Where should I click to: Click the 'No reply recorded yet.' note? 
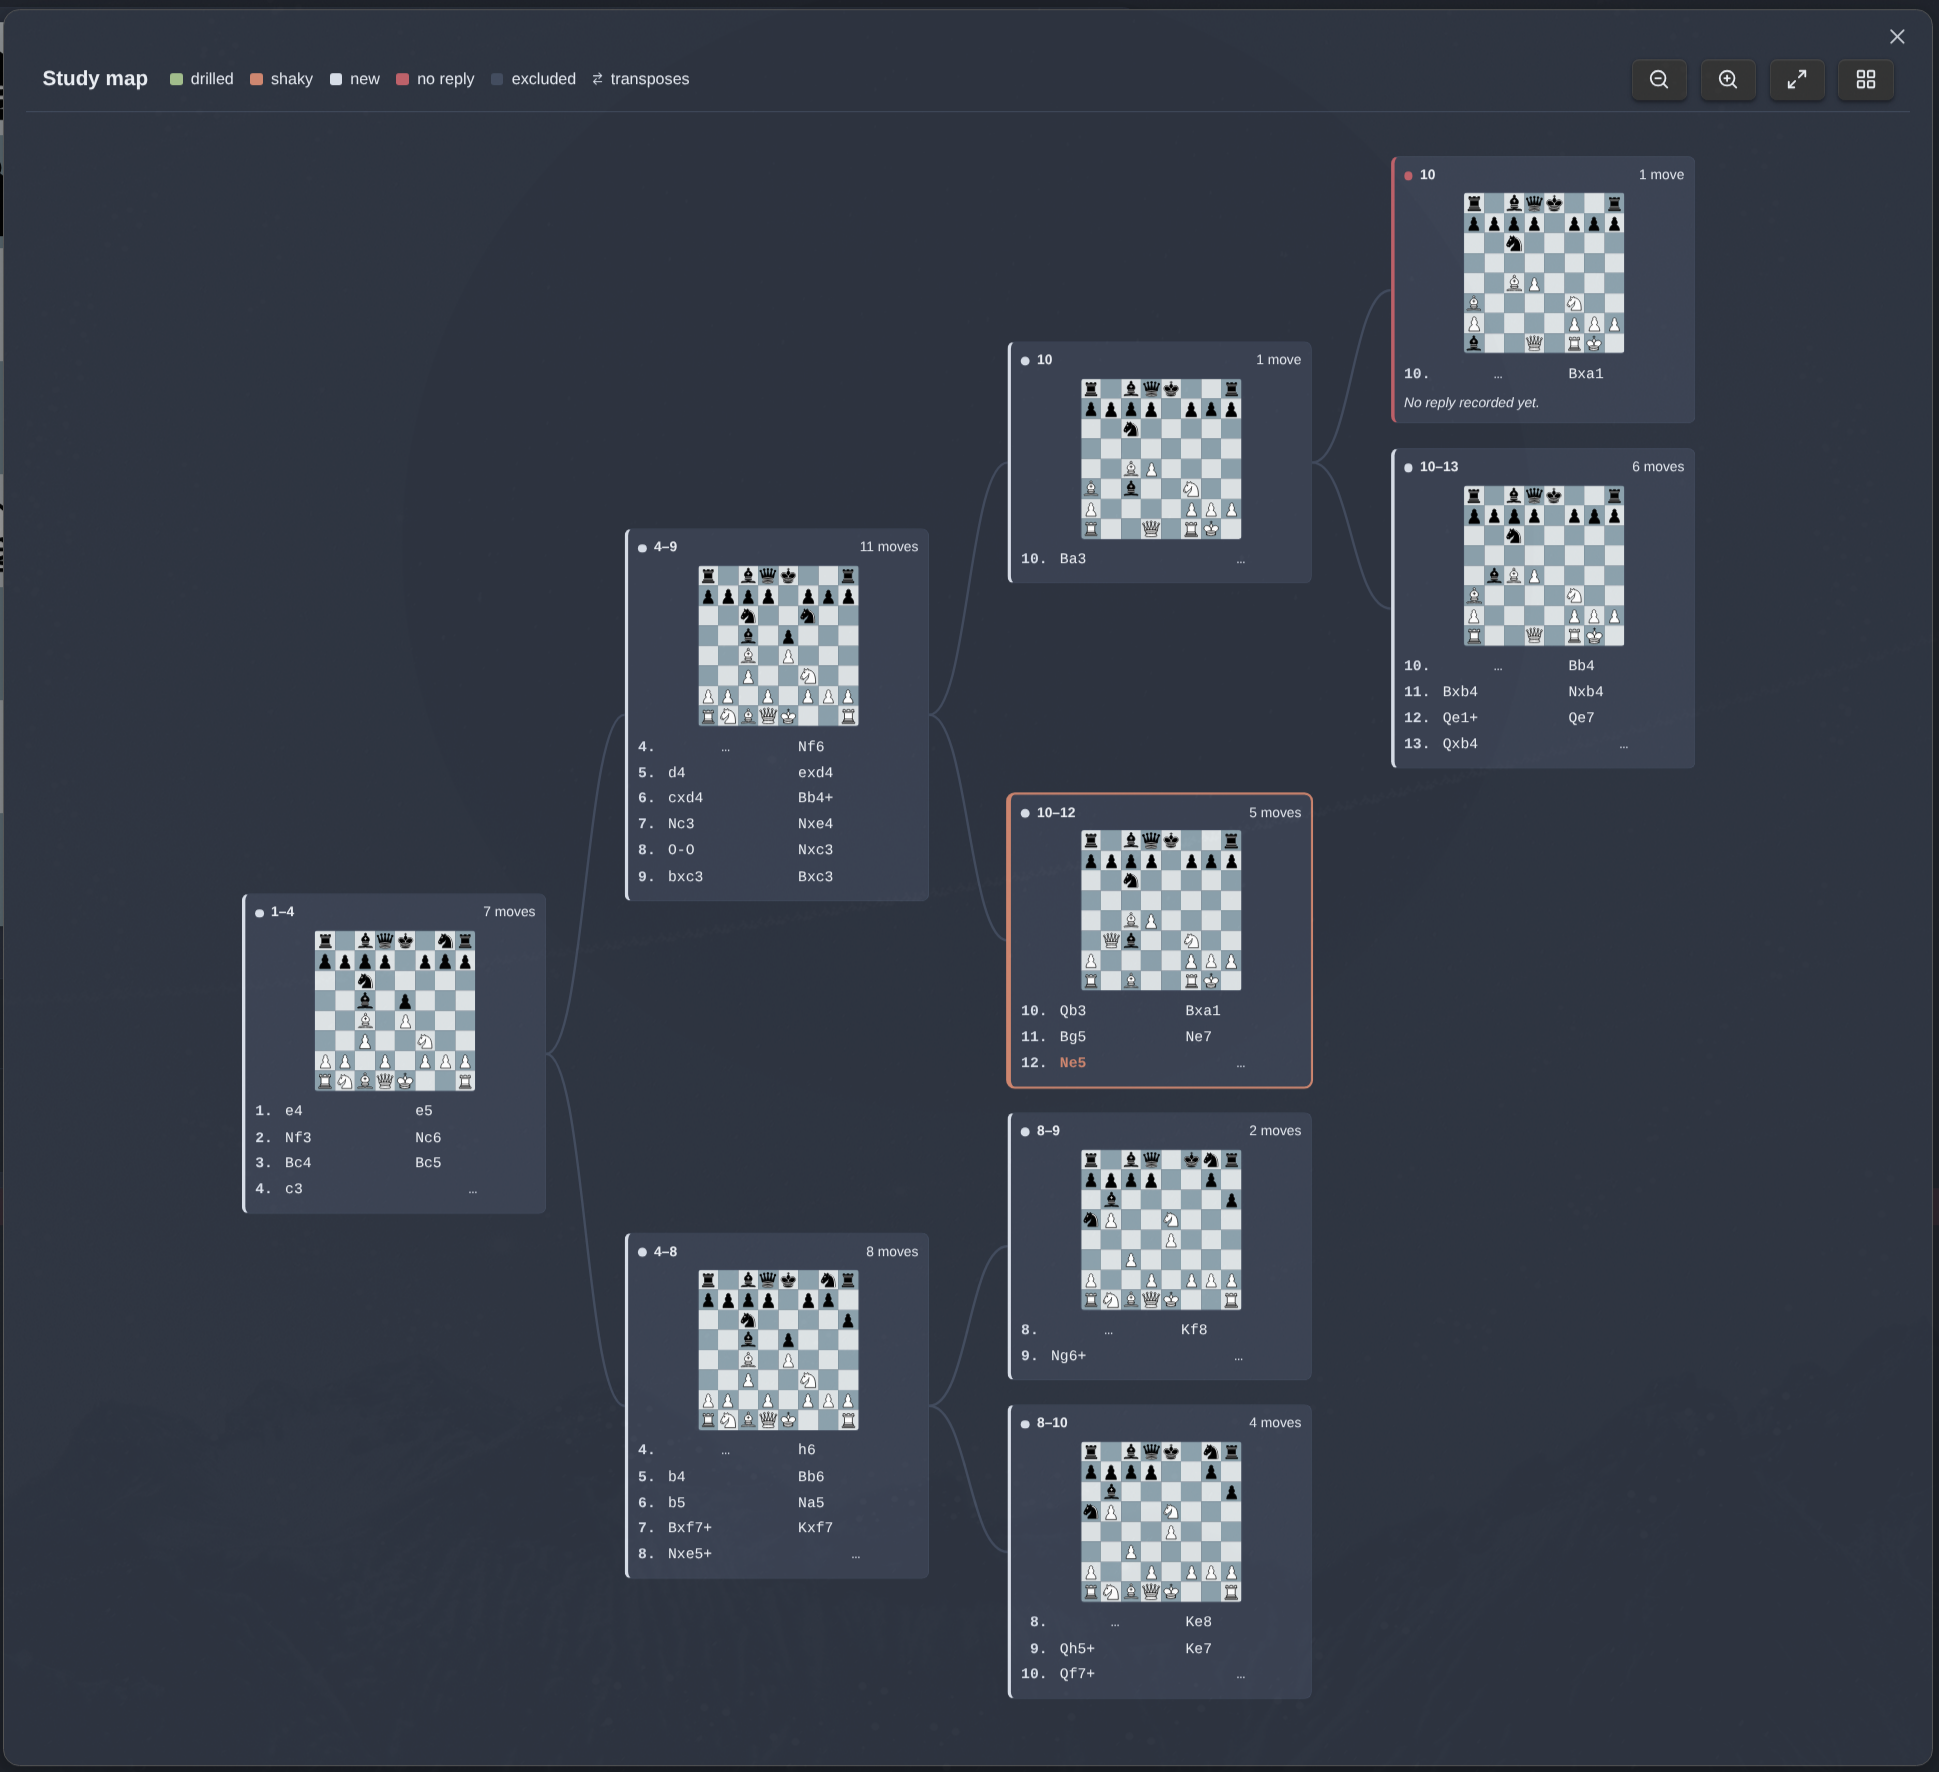point(1472,403)
